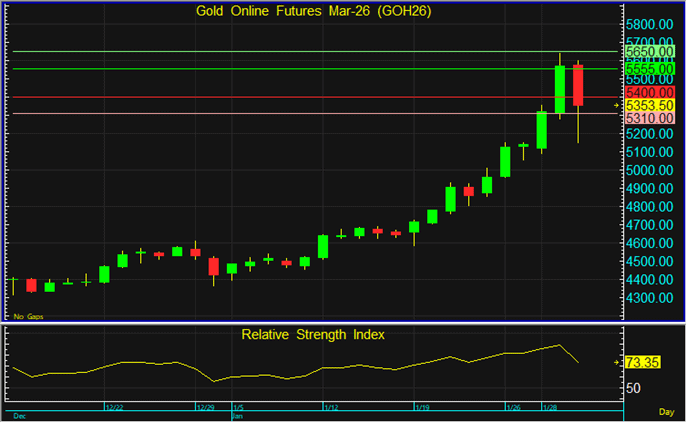
Task: Click the No Gaps indicator text
Action: tap(29, 316)
